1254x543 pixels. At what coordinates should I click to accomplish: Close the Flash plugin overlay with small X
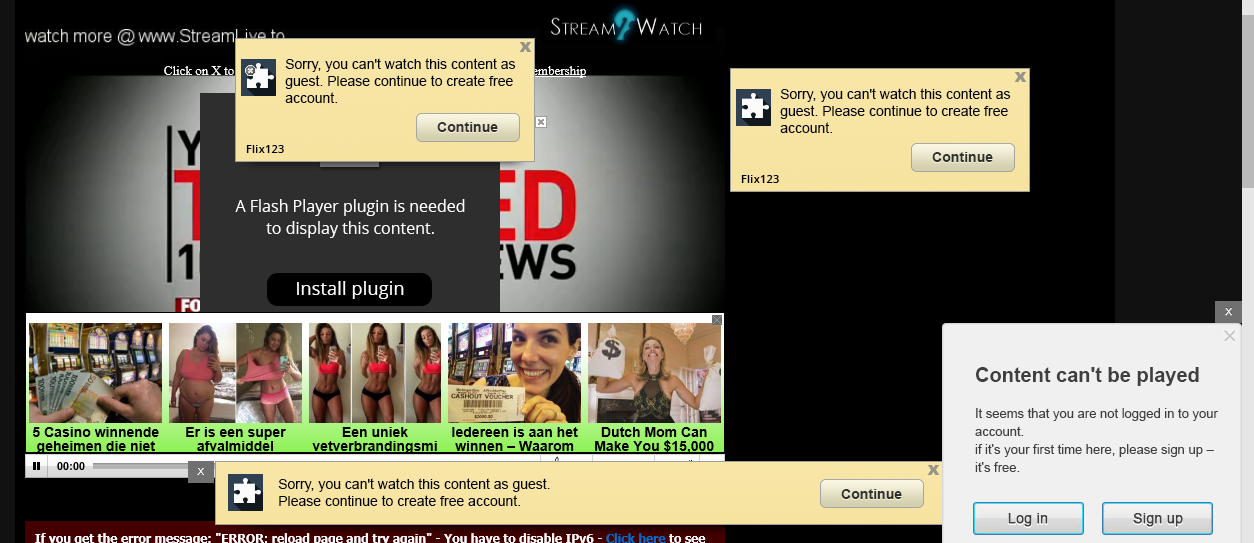(541, 122)
